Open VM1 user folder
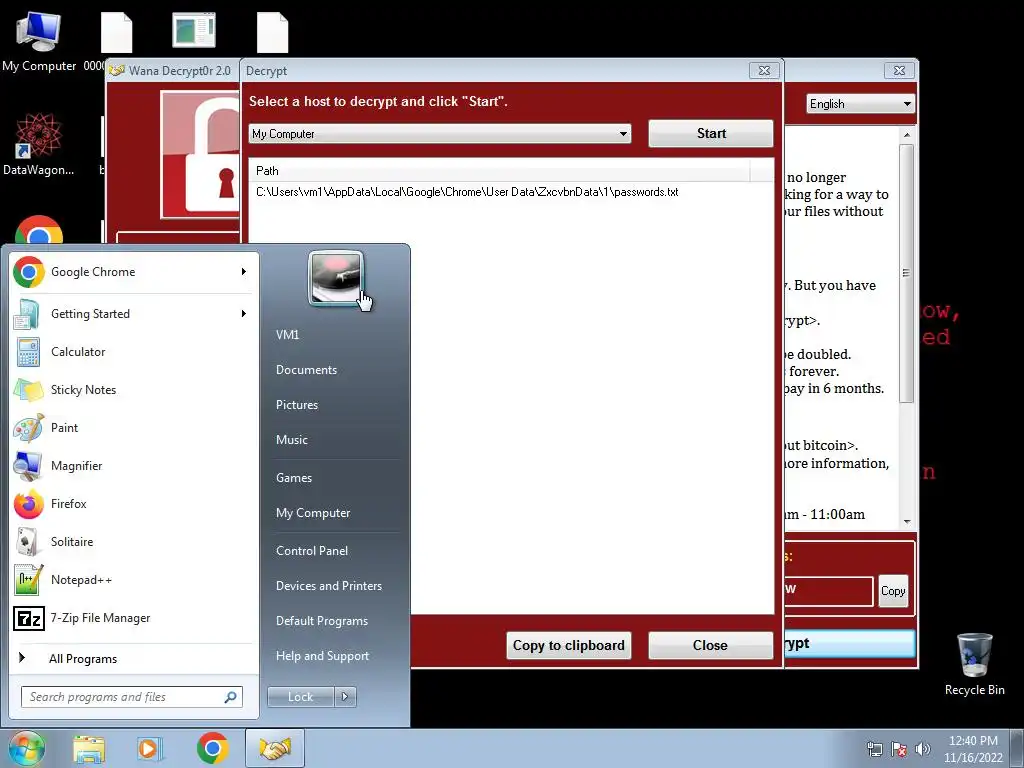Image resolution: width=1024 pixels, height=768 pixels. pyautogui.click(x=287, y=334)
